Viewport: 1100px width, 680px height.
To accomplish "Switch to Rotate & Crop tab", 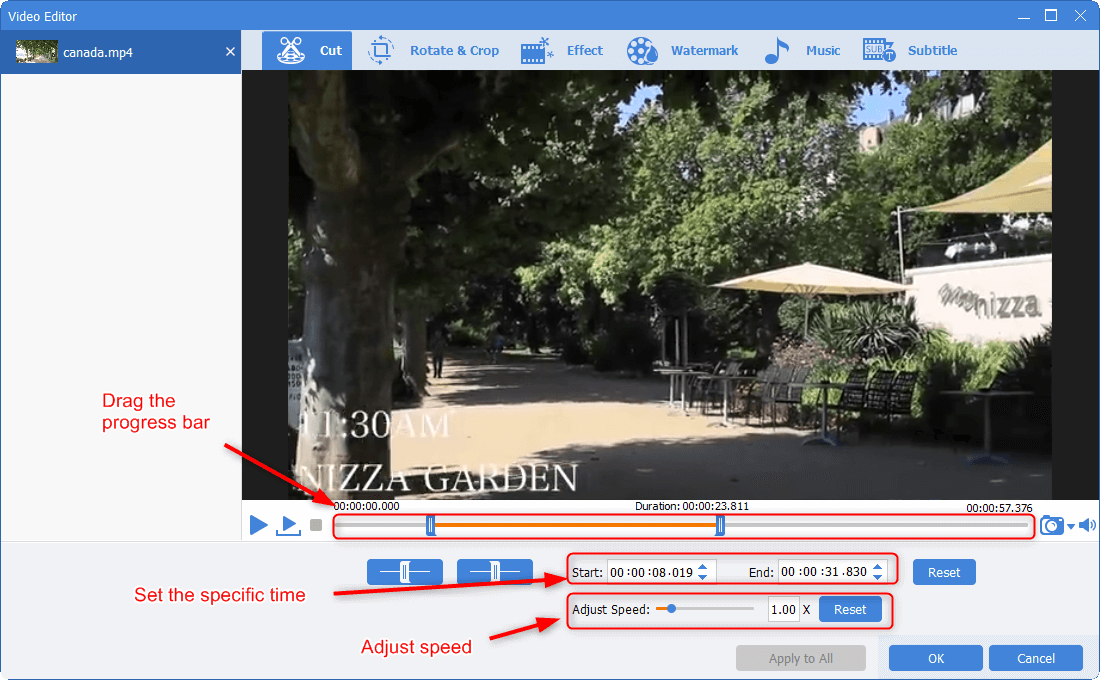I will [432, 51].
